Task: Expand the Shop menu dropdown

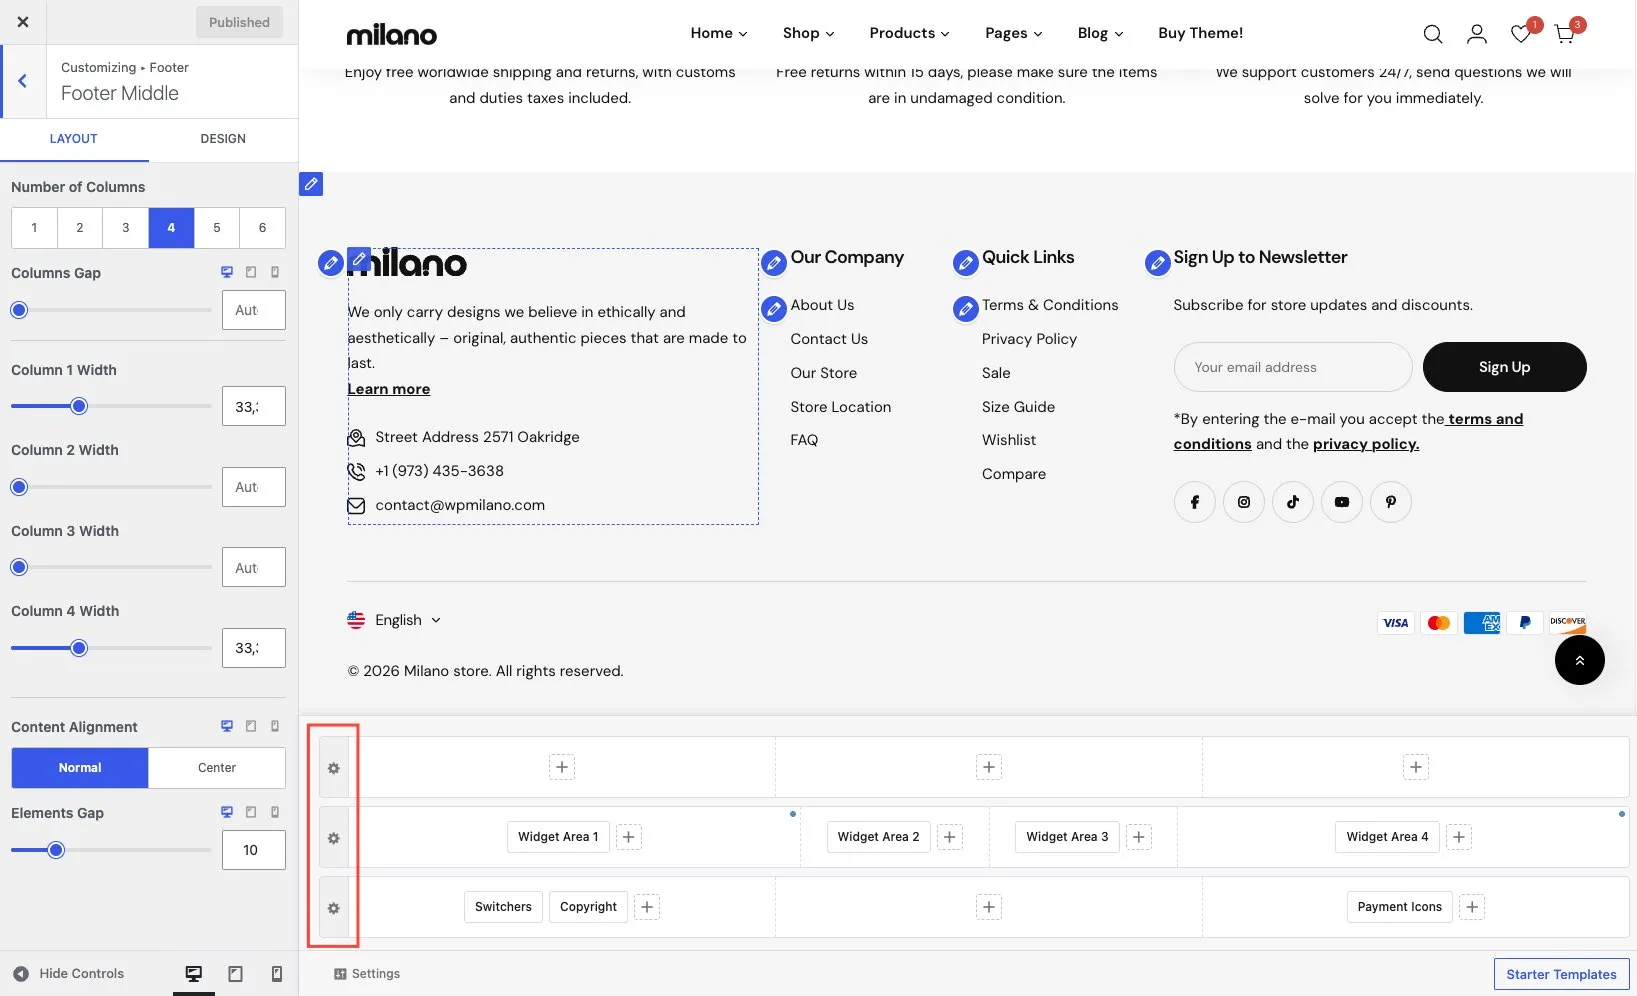Action: pos(808,33)
